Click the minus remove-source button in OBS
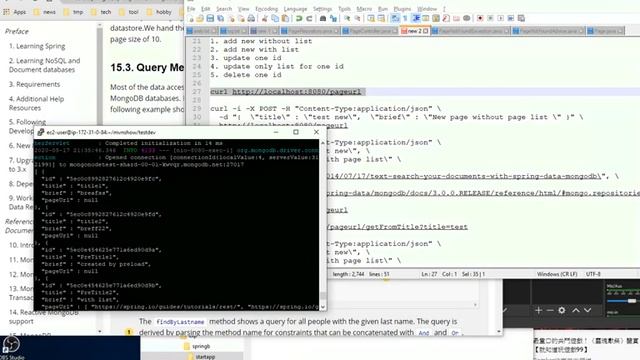The image size is (640, 360). click(550, 311)
